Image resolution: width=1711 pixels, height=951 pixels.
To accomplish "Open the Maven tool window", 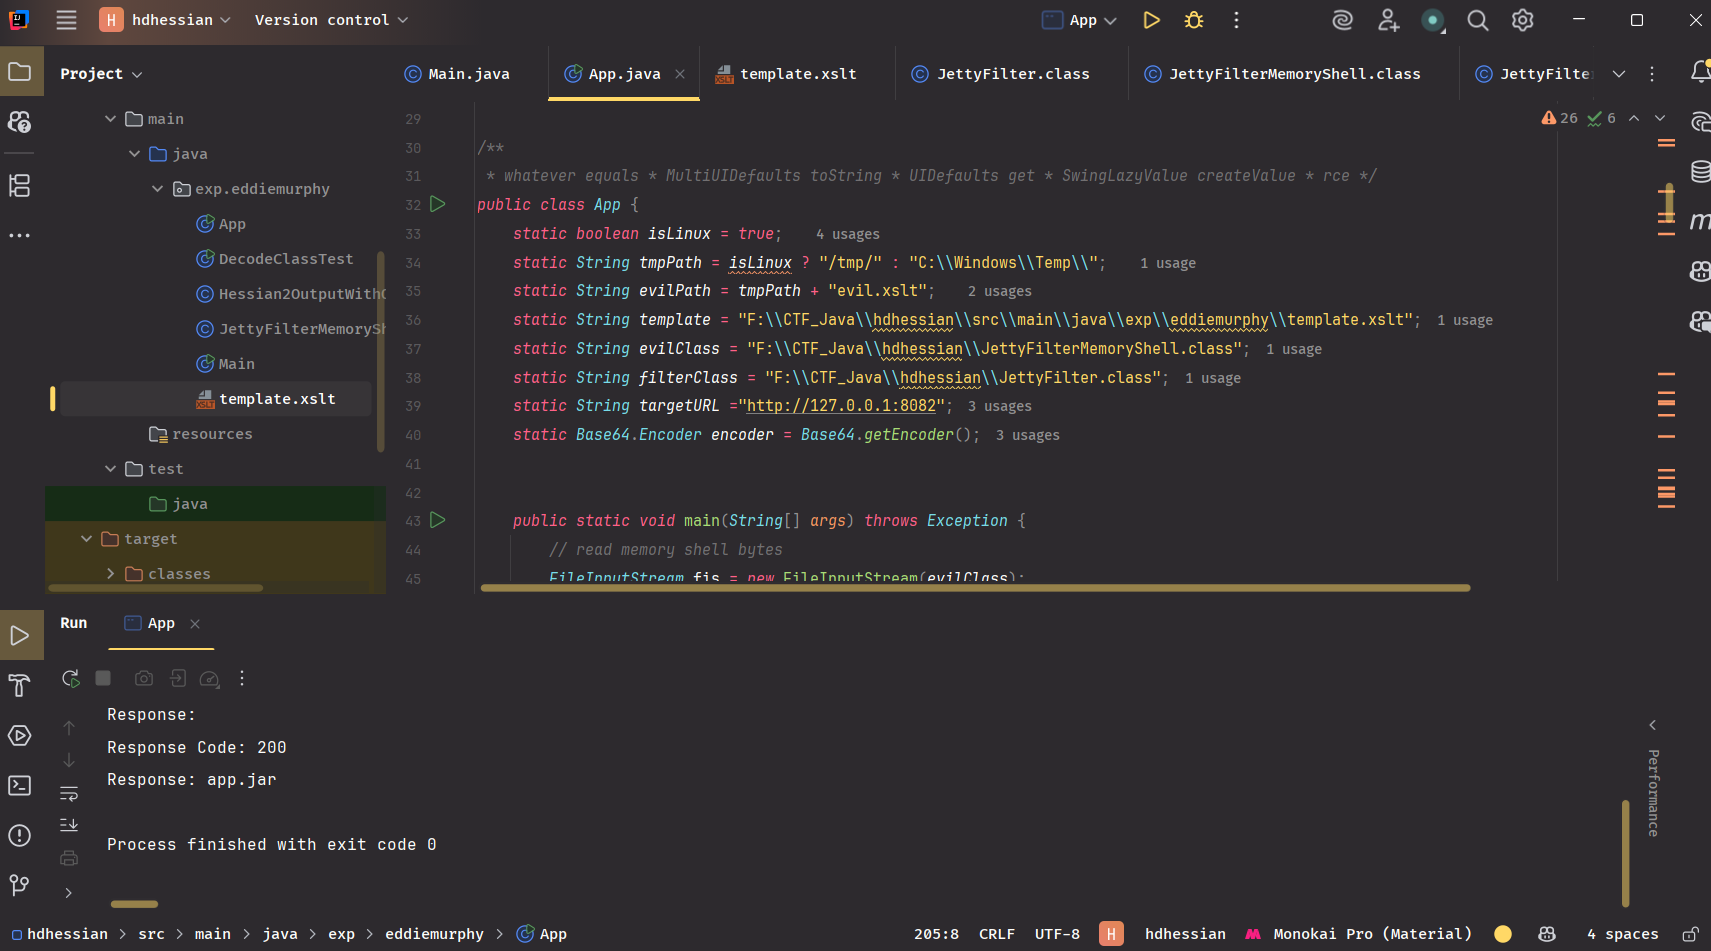I will click(x=1699, y=221).
